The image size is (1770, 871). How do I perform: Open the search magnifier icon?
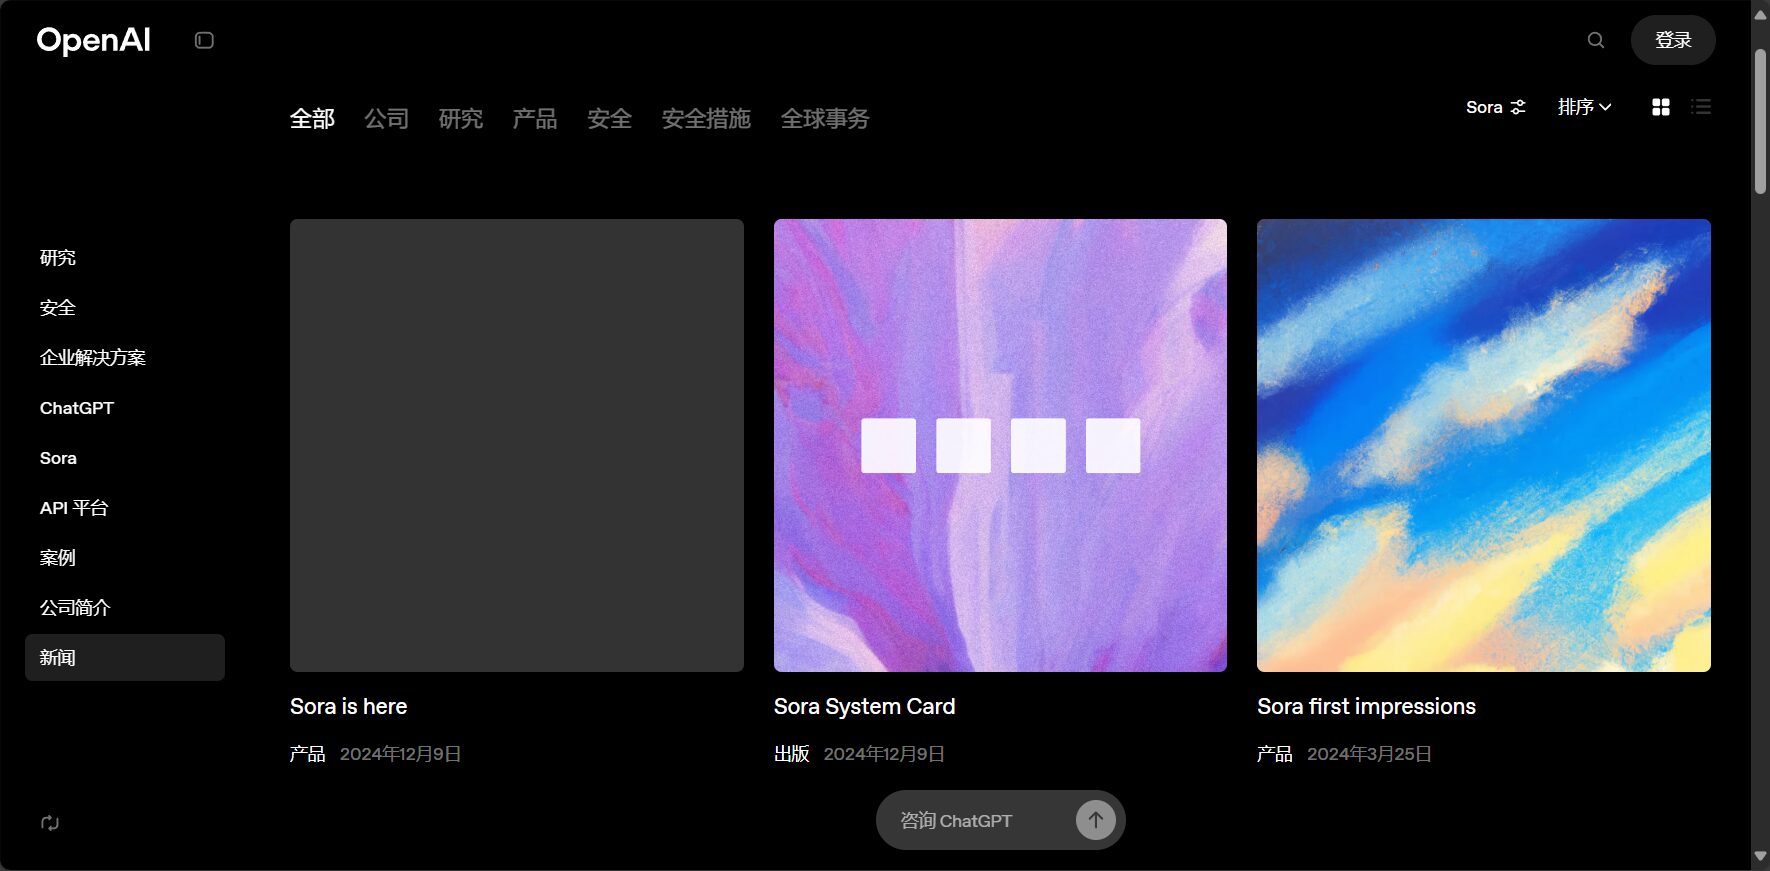(x=1596, y=40)
